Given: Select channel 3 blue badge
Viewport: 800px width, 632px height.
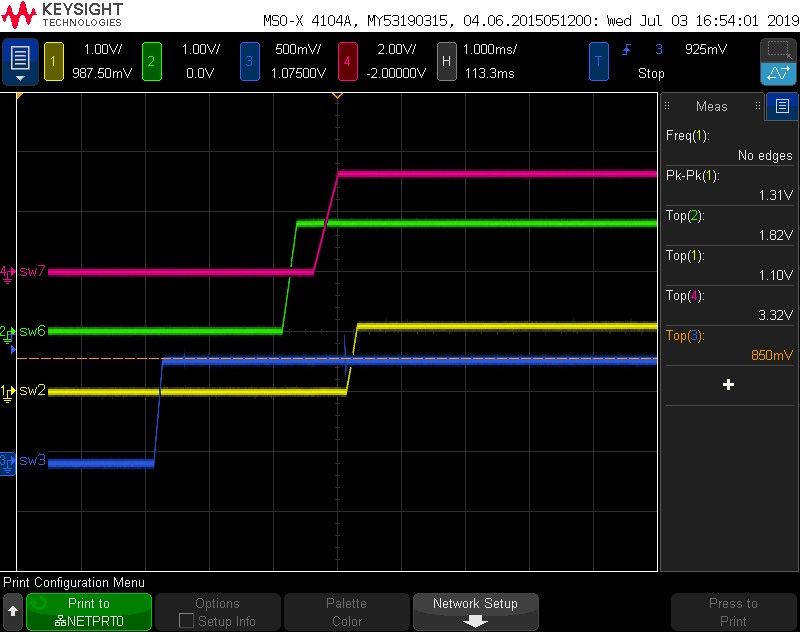Looking at the screenshot, I should coord(249,62).
